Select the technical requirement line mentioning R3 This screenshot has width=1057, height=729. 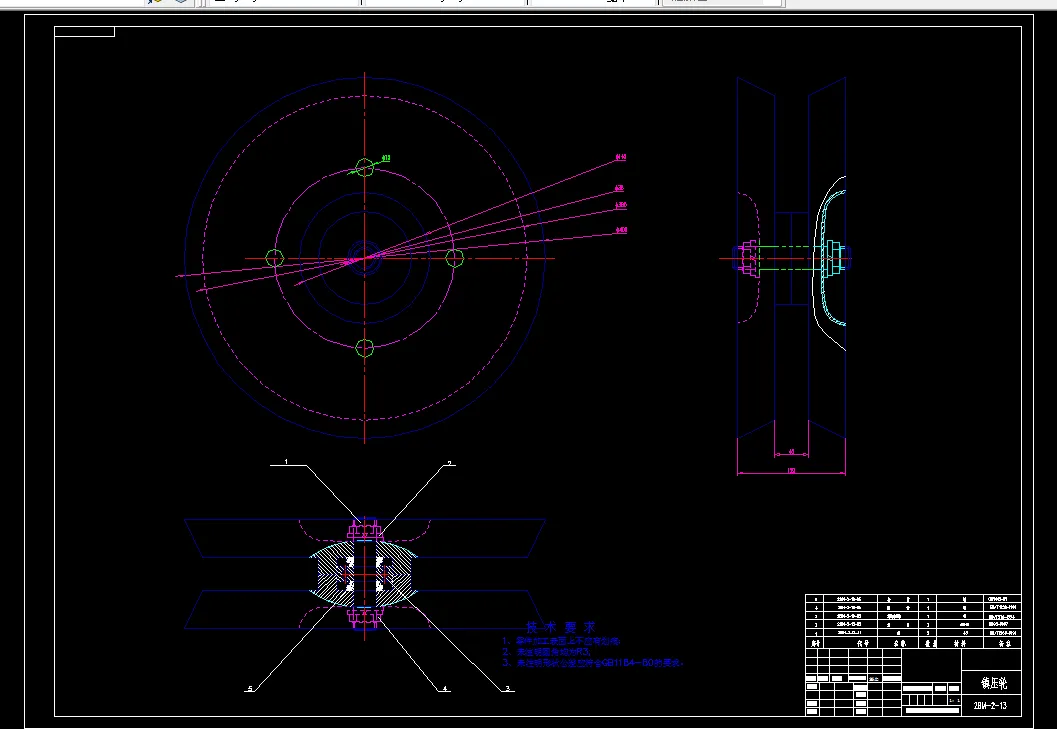coord(547,652)
